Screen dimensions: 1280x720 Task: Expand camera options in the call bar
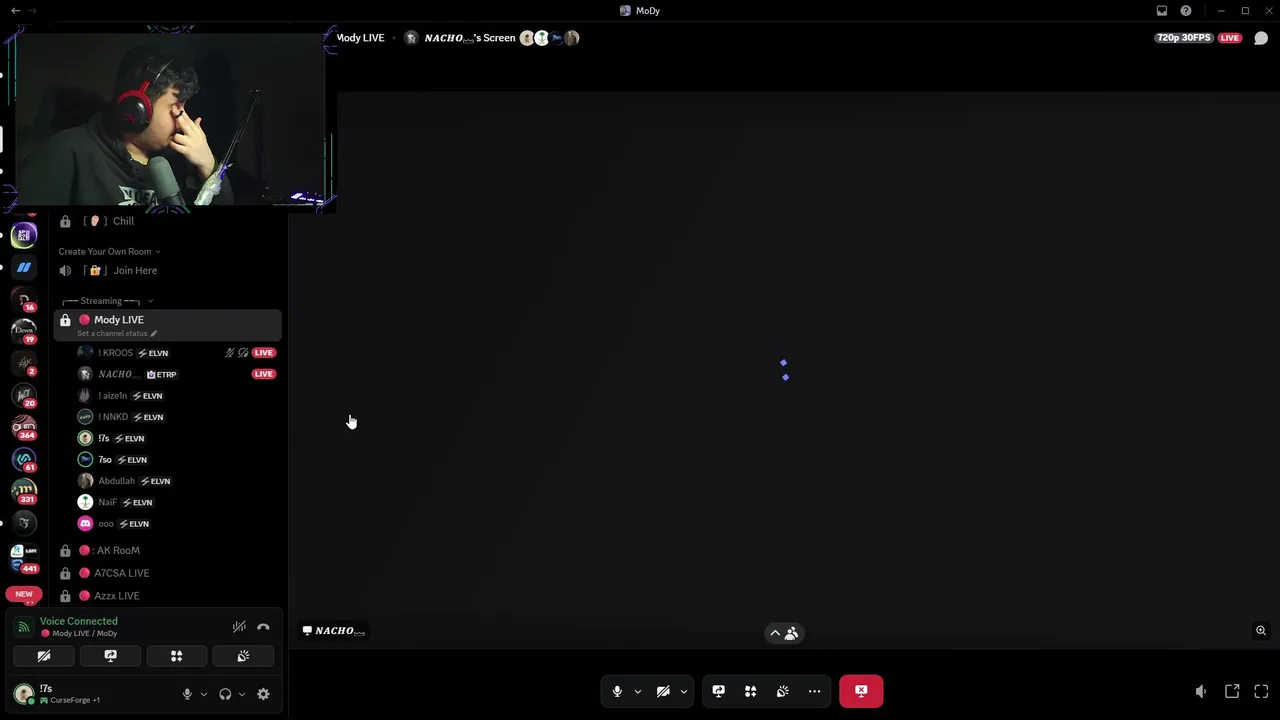683,691
